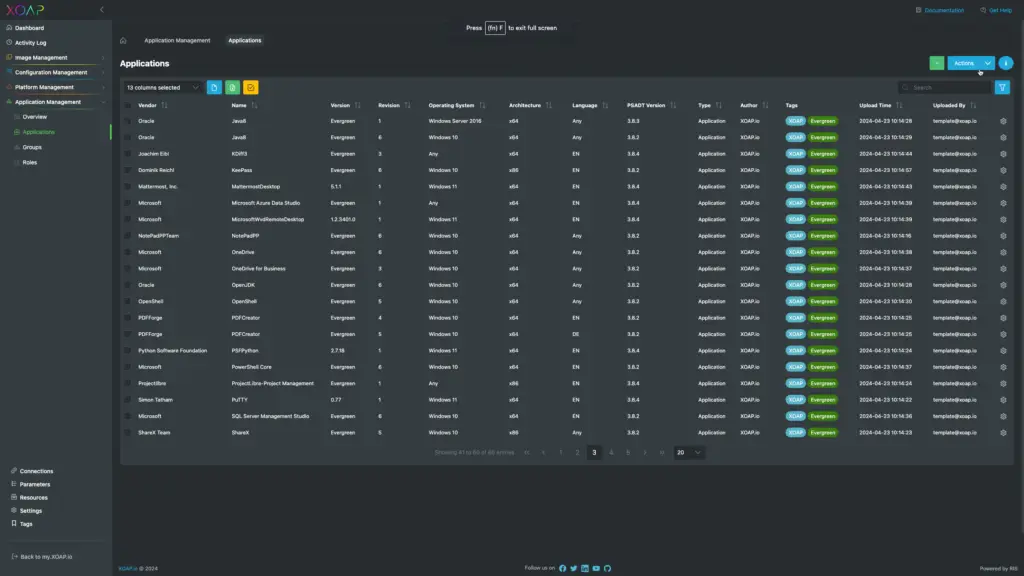Open the 13 columns selected dropdown
Screen dimensions: 1024x576
(163, 88)
